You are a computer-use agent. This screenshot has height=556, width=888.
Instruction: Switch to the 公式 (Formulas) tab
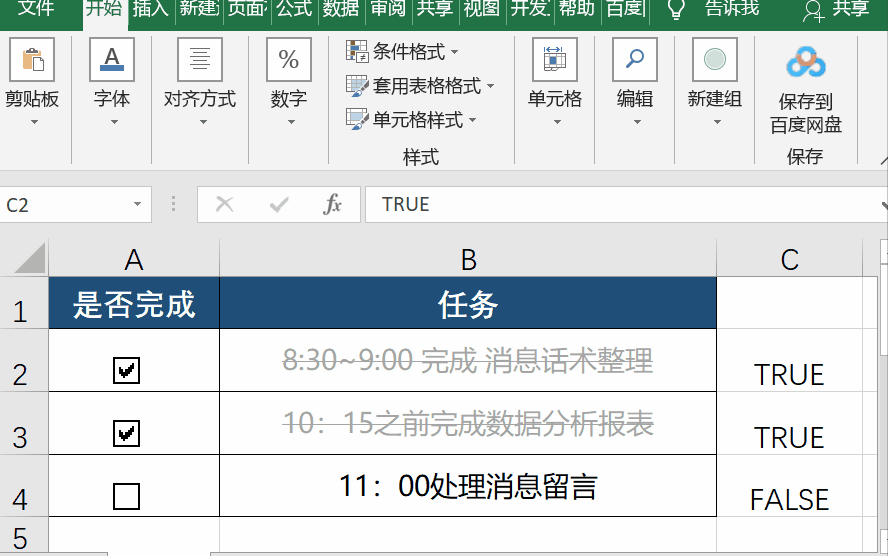click(294, 8)
